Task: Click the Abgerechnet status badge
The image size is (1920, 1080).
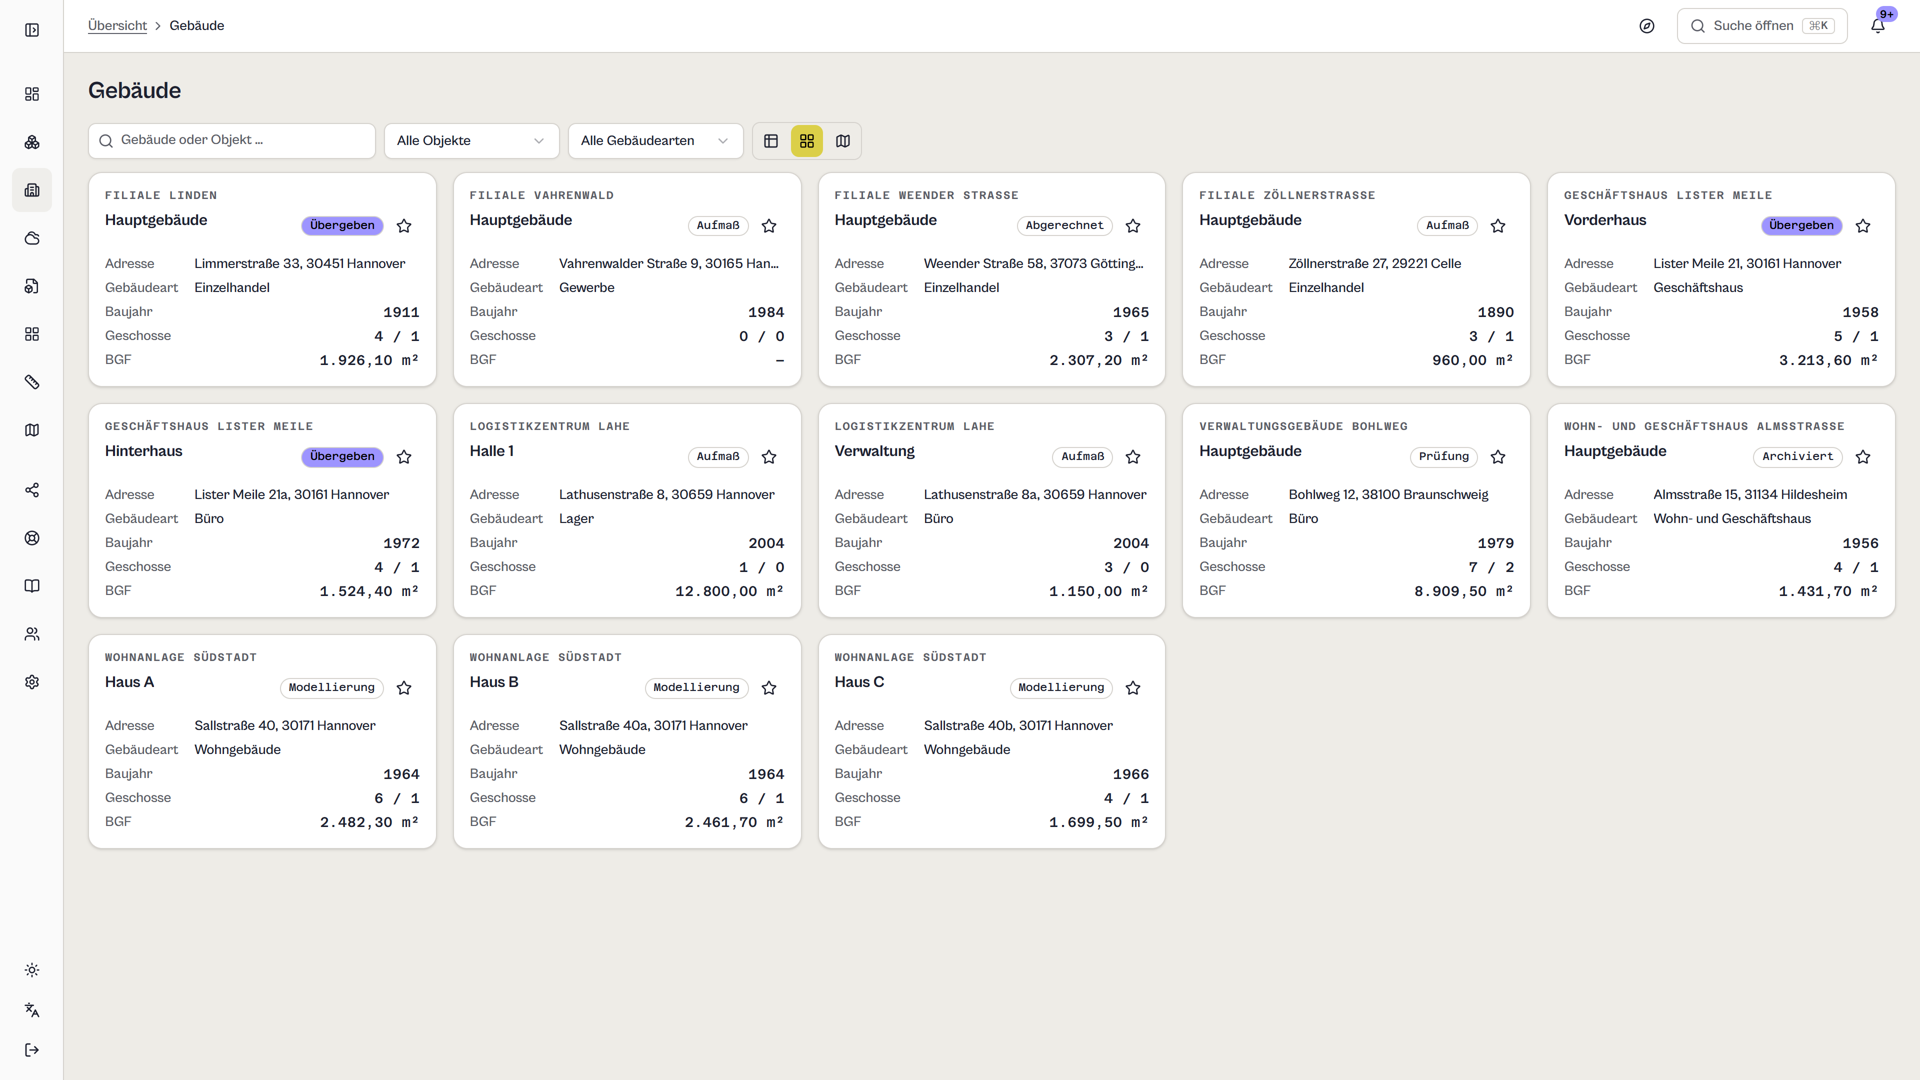Action: [1064, 226]
